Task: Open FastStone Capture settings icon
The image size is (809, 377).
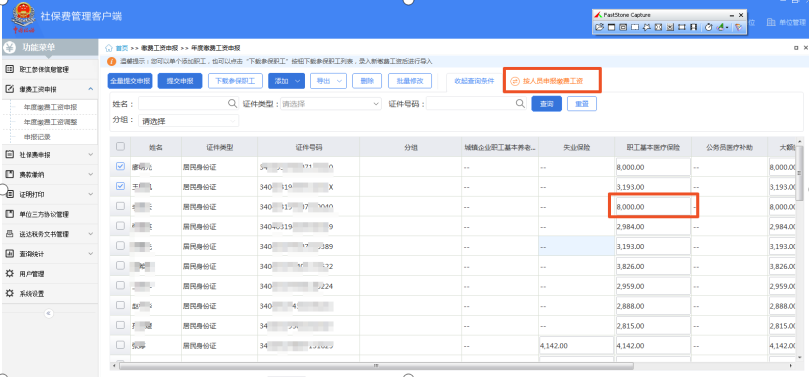Action: pyautogui.click(x=738, y=27)
